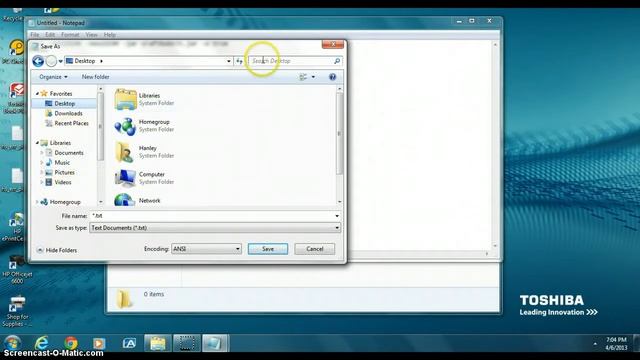
Task: Click the forward navigation arrow in Save As
Action: point(51,61)
